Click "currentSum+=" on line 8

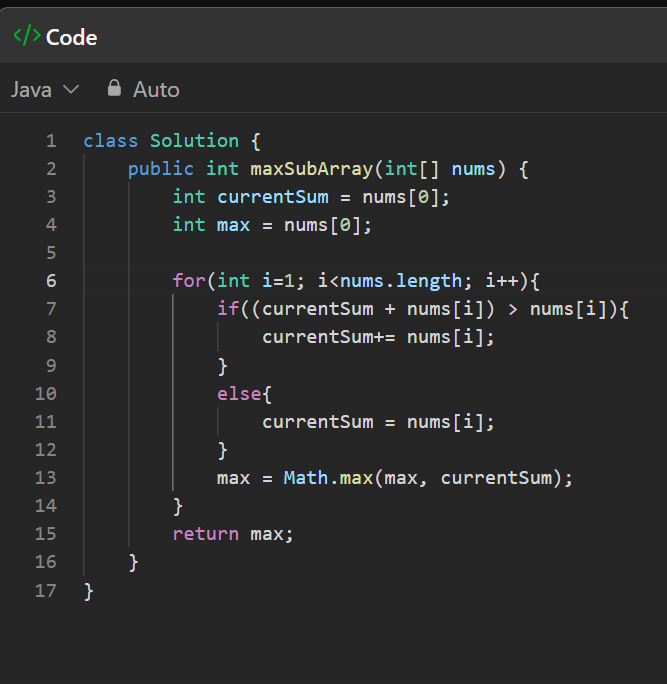tap(328, 337)
